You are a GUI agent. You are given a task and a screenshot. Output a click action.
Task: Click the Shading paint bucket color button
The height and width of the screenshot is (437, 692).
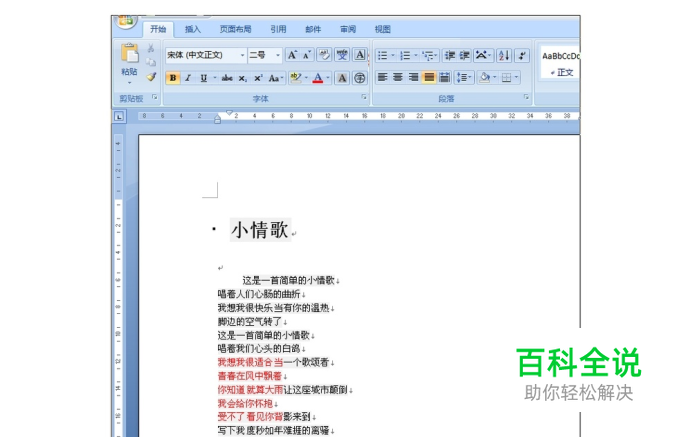(x=485, y=78)
